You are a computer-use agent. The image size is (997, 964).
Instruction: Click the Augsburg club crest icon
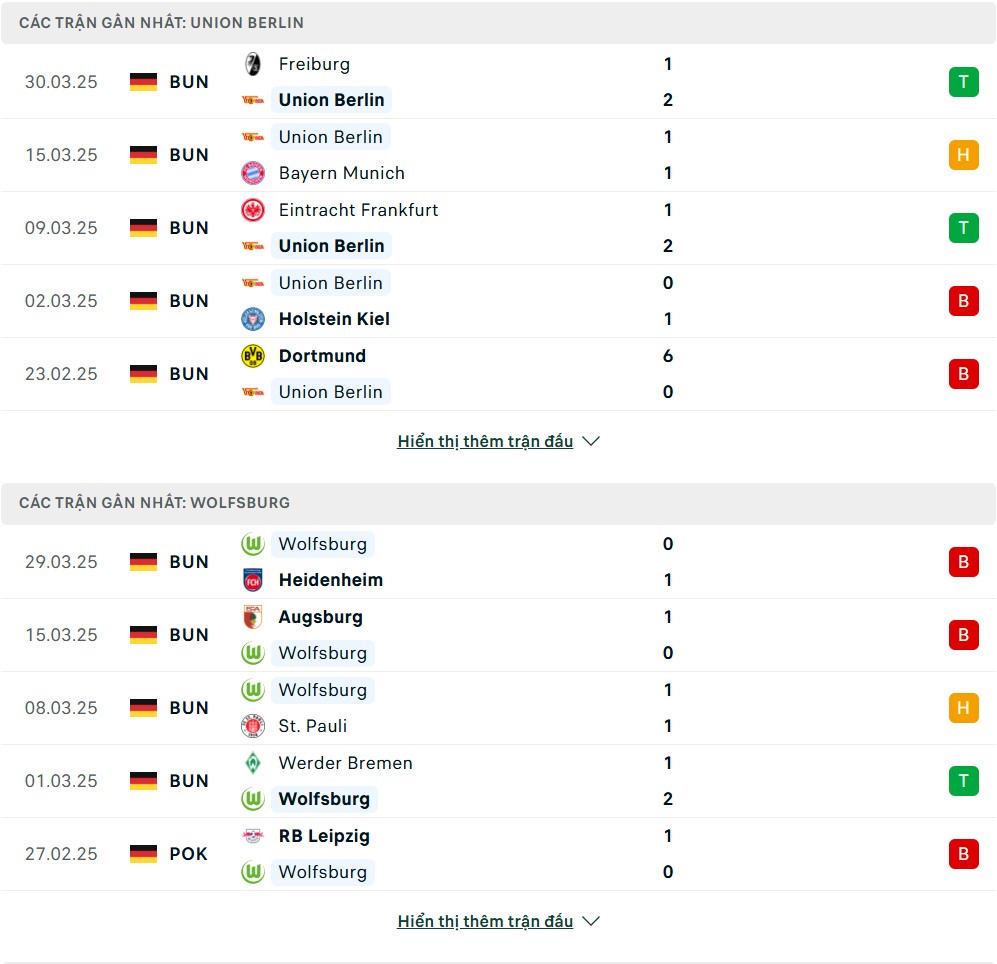[x=253, y=617]
